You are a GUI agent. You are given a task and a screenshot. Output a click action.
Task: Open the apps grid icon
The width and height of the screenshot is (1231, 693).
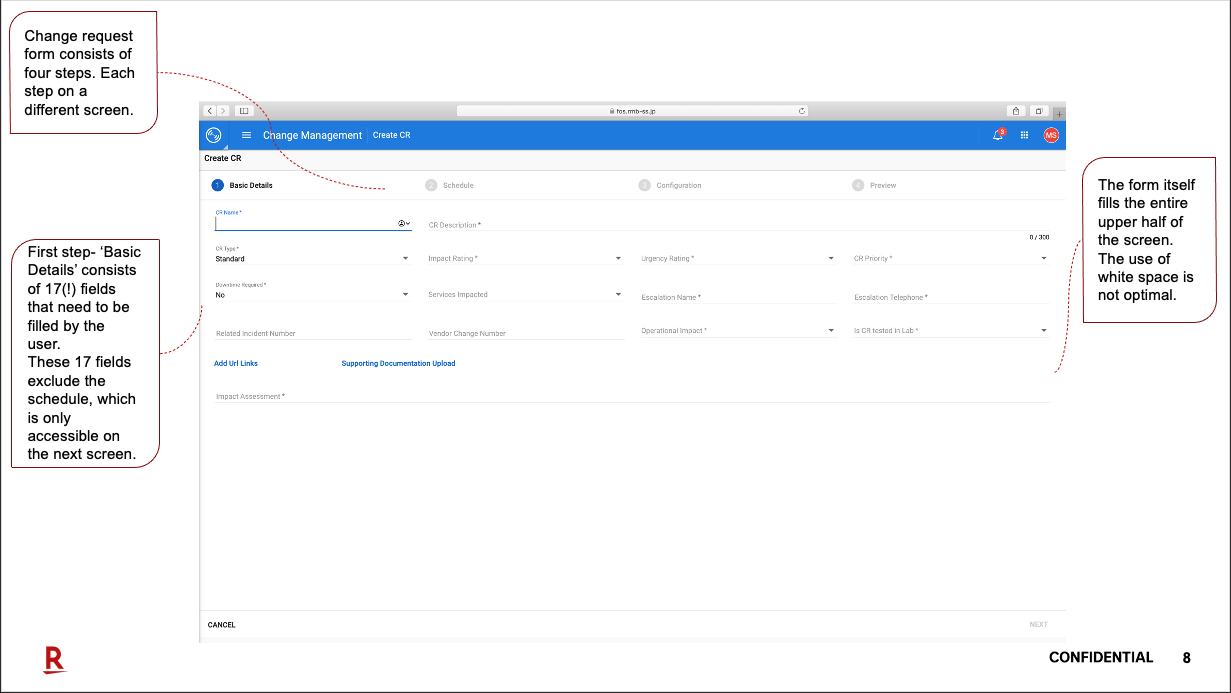point(1024,135)
